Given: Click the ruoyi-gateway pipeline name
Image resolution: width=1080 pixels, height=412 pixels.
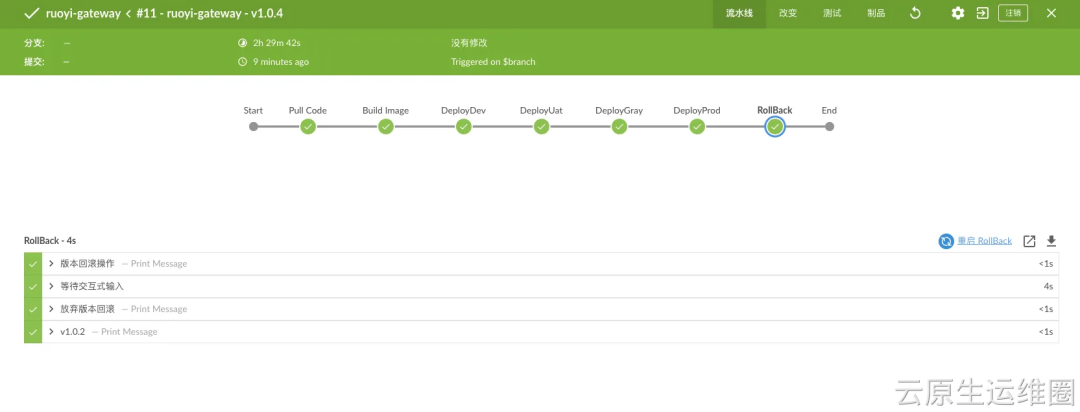Looking at the screenshot, I should point(83,13).
